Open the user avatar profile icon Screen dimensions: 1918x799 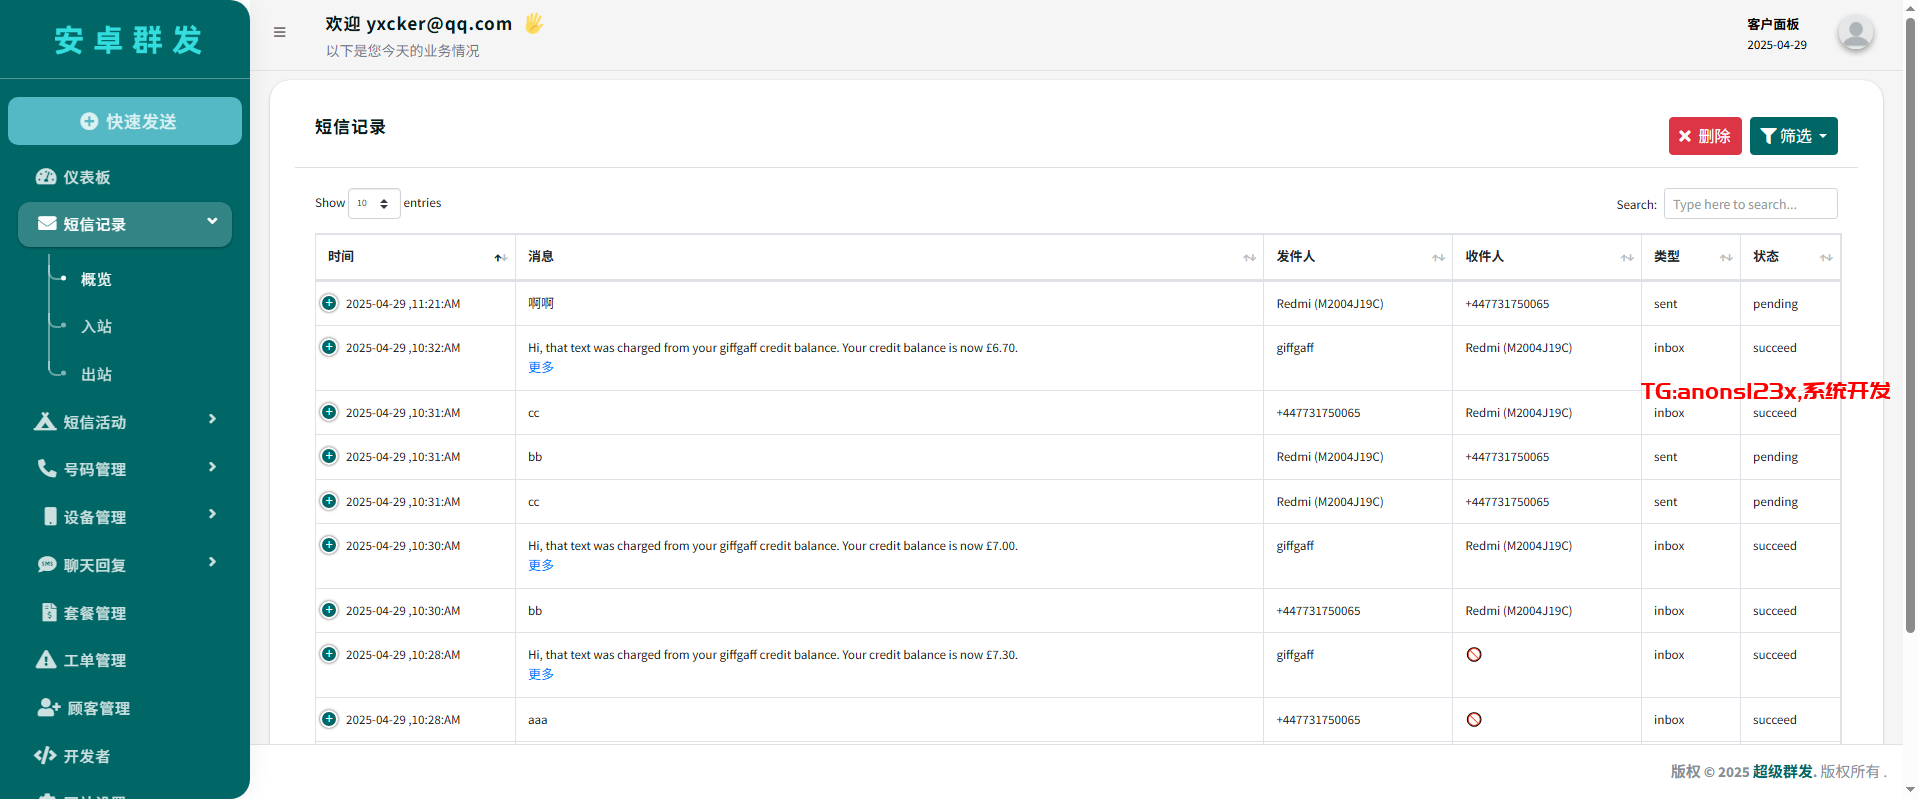pyautogui.click(x=1855, y=34)
